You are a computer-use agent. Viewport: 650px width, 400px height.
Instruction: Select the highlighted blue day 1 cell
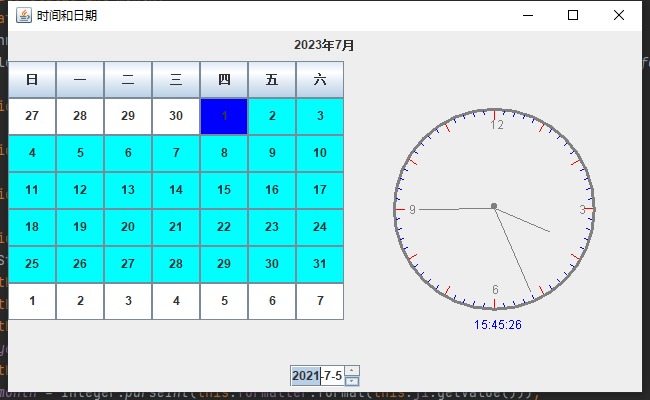tap(224, 116)
